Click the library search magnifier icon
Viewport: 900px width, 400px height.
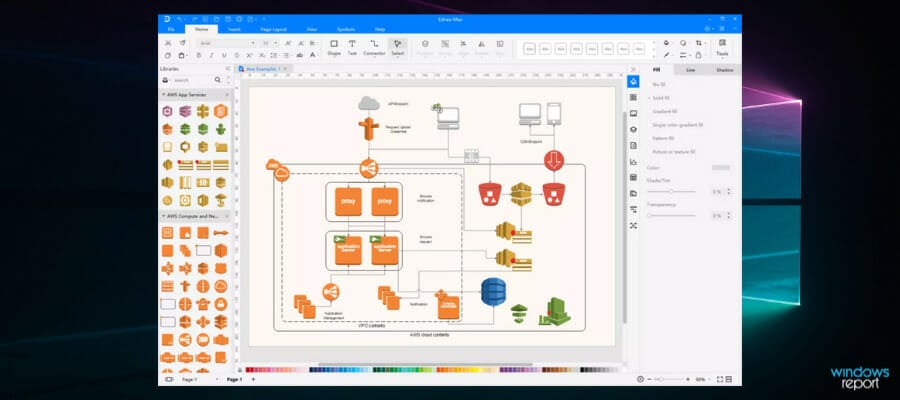tap(218, 80)
